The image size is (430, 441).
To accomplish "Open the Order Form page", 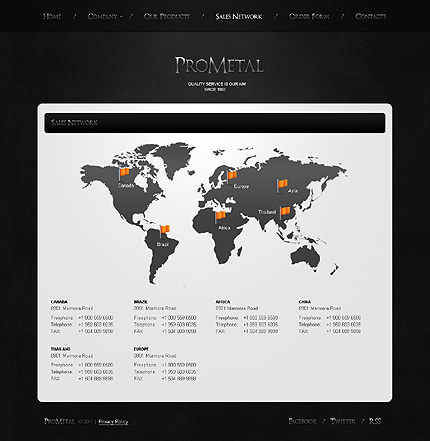I will [309, 16].
